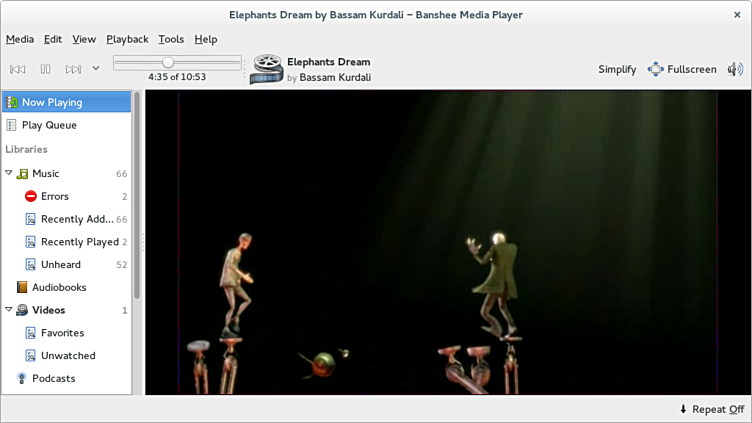Viewport: 752px width, 423px height.
Task: Toggle the Simplify view button
Action: [x=617, y=69]
